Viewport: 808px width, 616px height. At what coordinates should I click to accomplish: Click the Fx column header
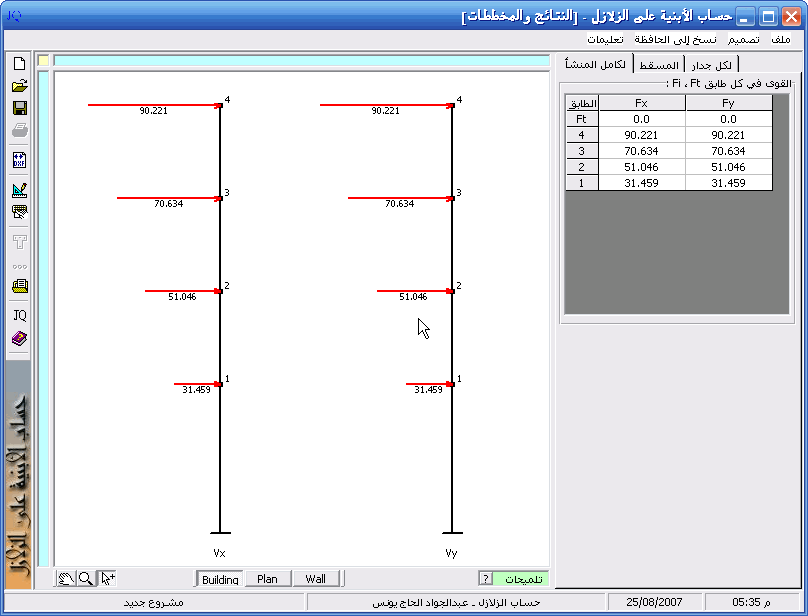pyautogui.click(x=642, y=103)
